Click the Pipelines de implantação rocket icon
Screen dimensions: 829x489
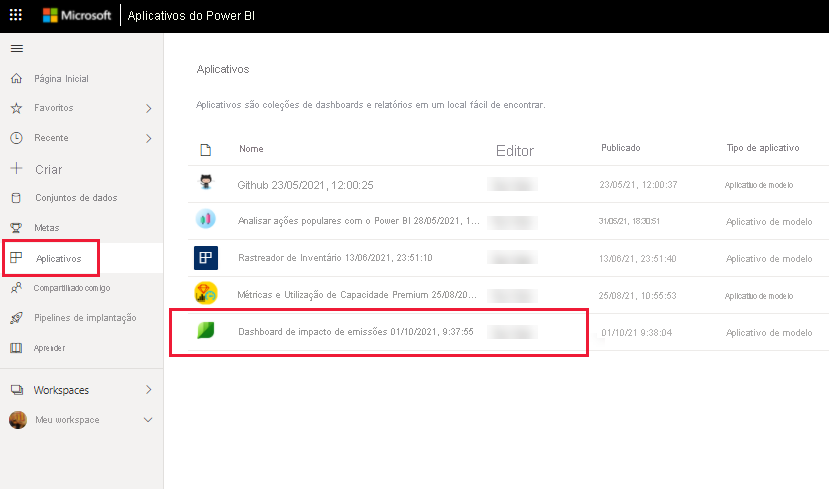(16, 318)
